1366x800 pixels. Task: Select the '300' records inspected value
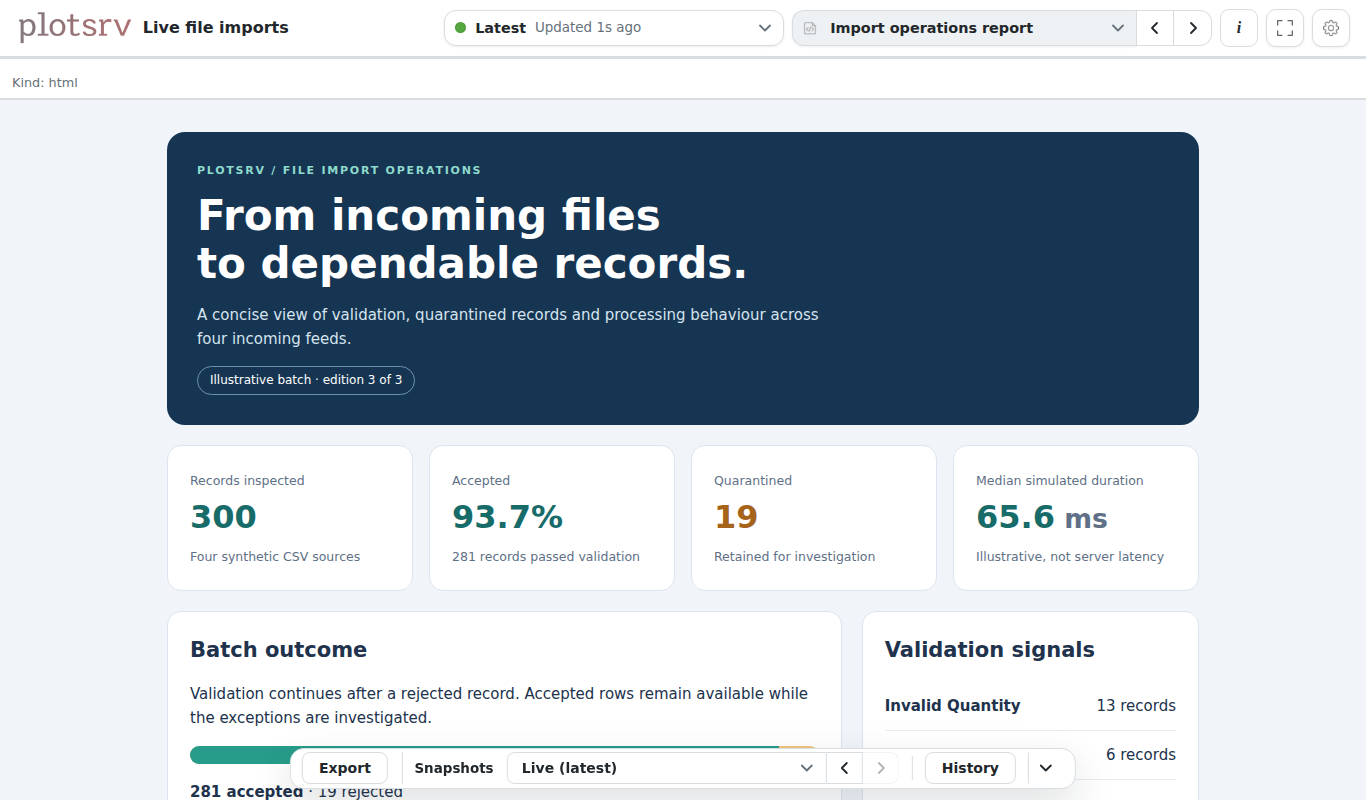[x=223, y=517]
